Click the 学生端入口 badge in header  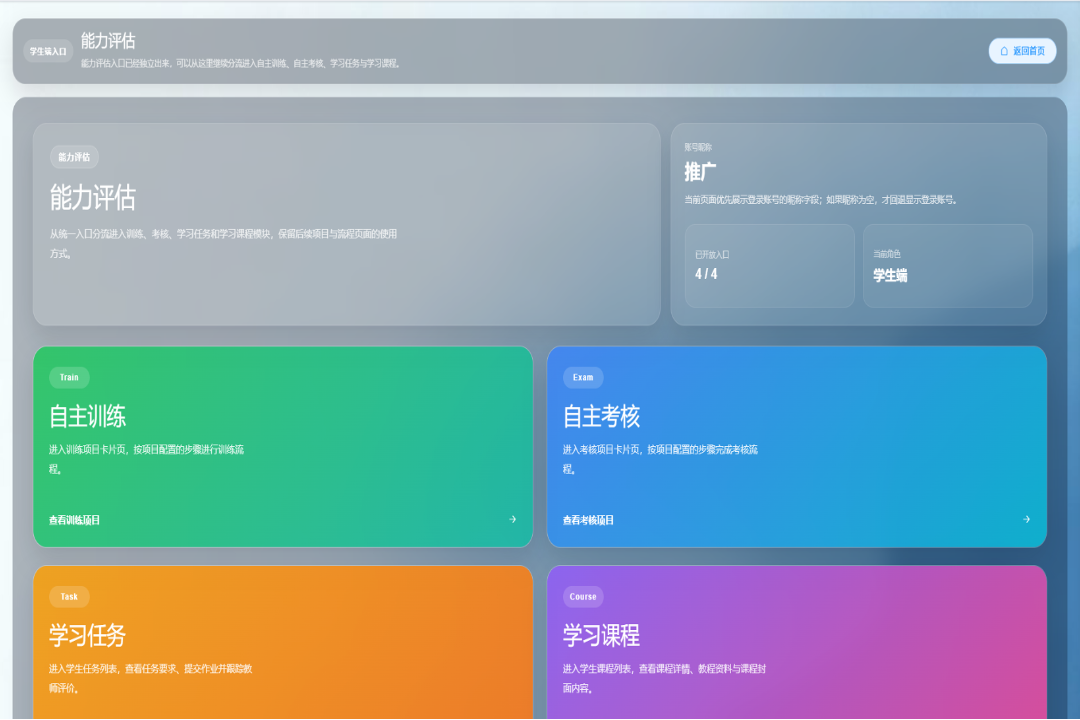[x=48, y=52]
